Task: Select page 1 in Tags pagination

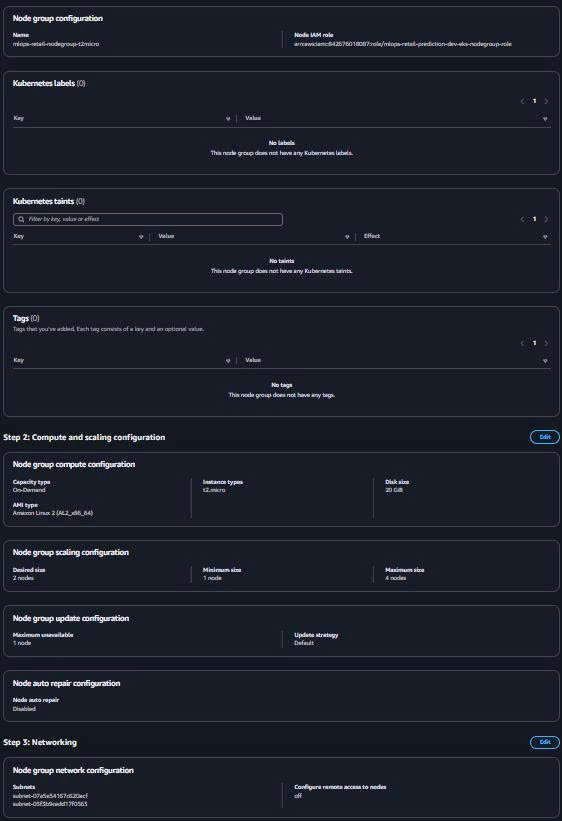Action: pyautogui.click(x=534, y=343)
